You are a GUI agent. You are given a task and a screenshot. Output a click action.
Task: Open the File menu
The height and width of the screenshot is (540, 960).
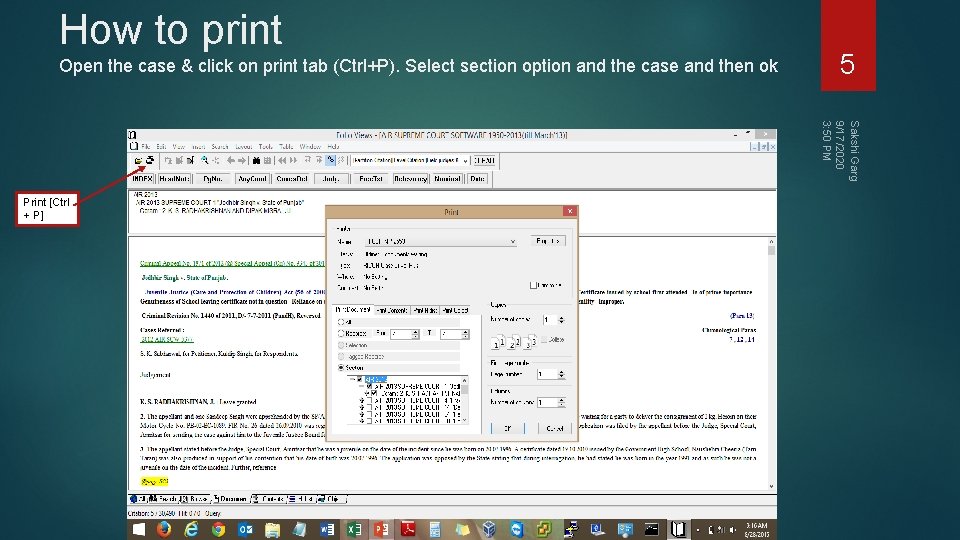[x=146, y=147]
